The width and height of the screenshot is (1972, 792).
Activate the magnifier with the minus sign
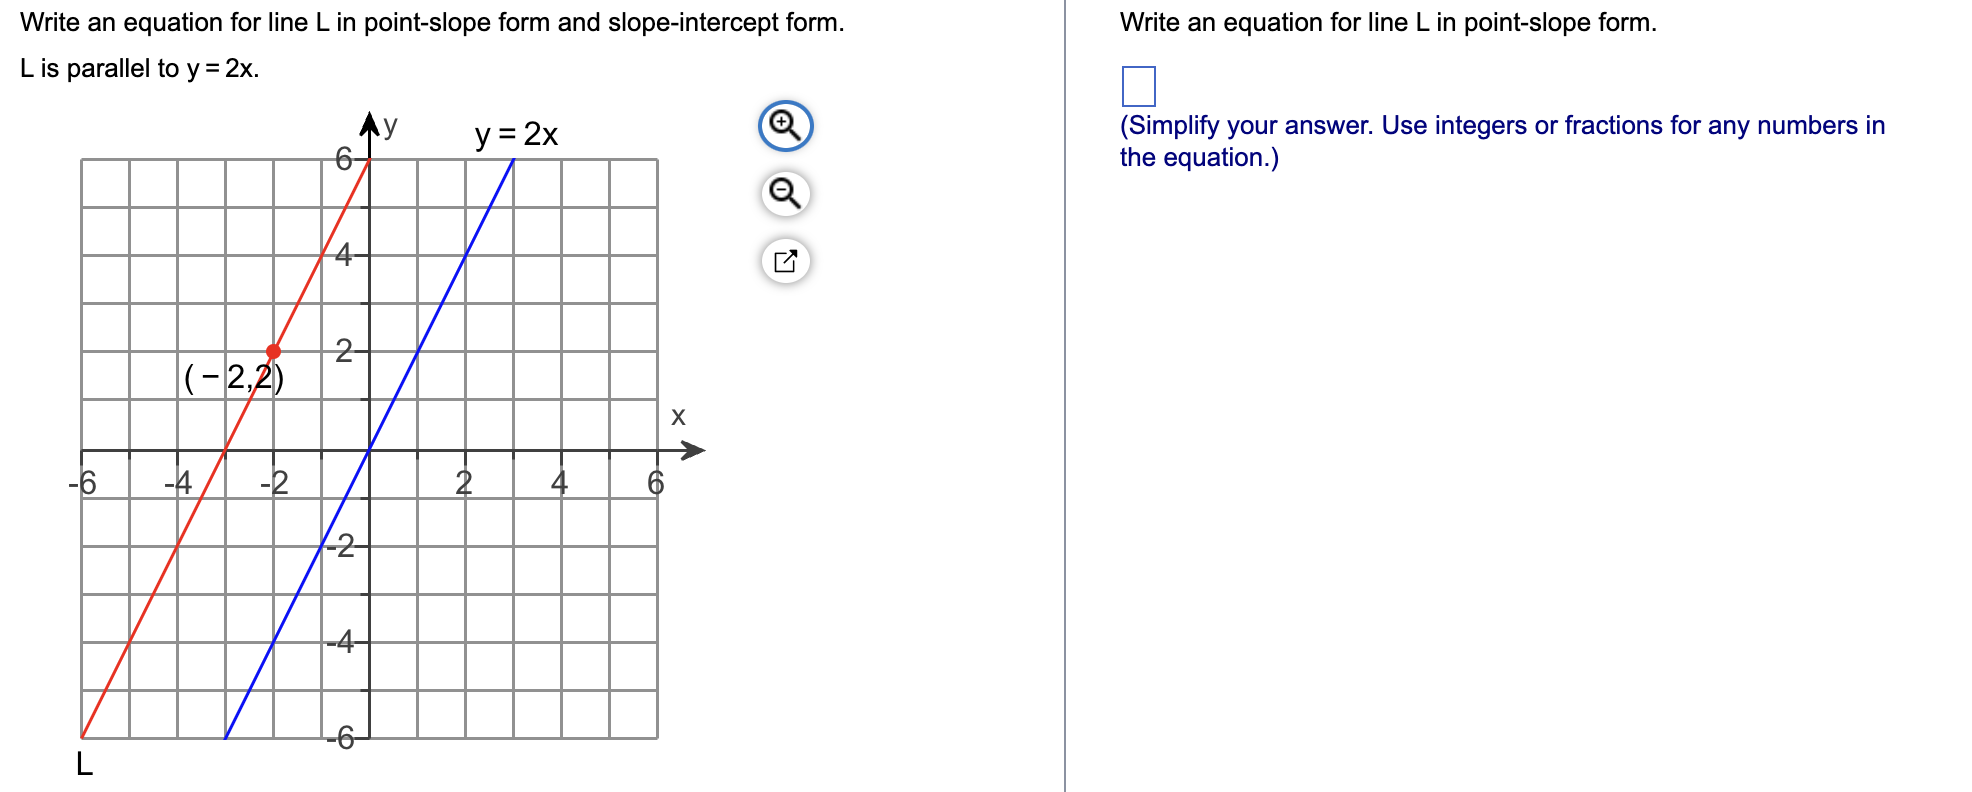click(x=786, y=193)
